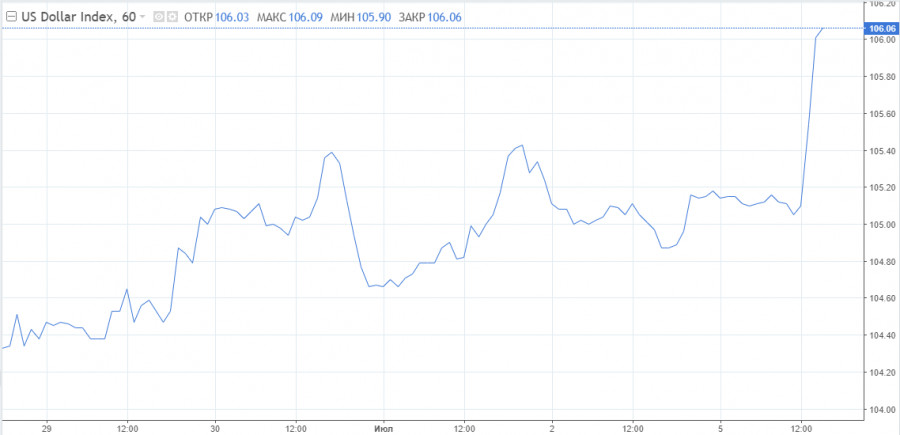
Task: Click the '30' date label on time axis
Action: point(215,428)
